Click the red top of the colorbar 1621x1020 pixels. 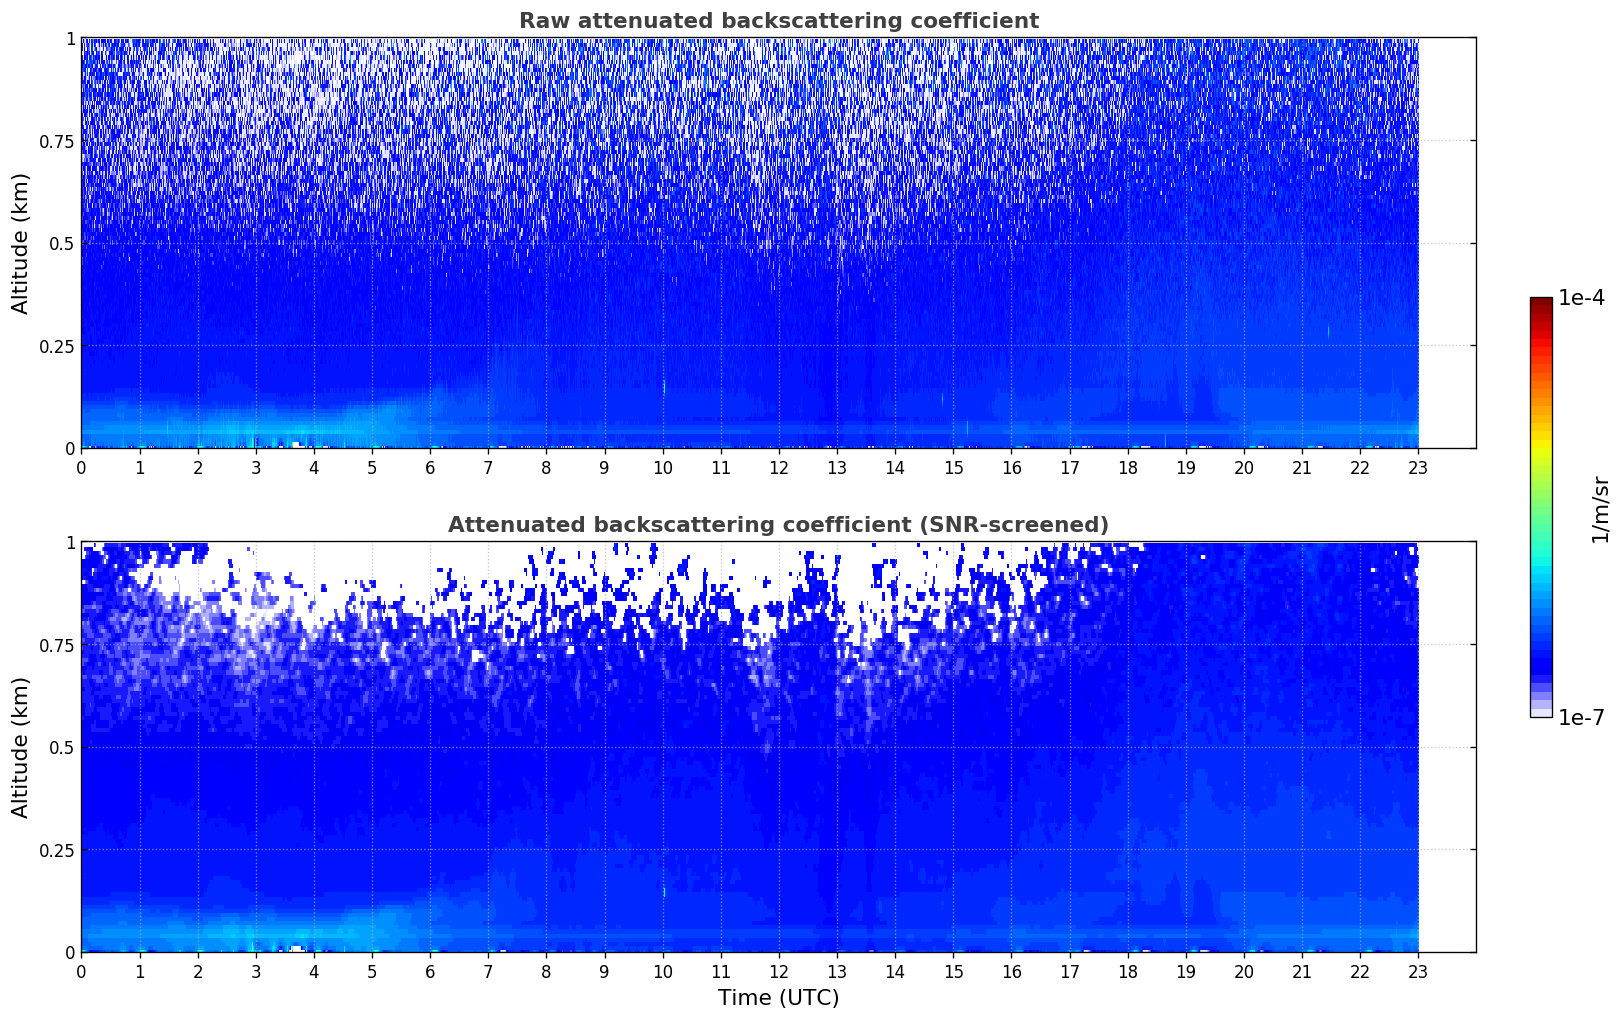coord(1540,305)
